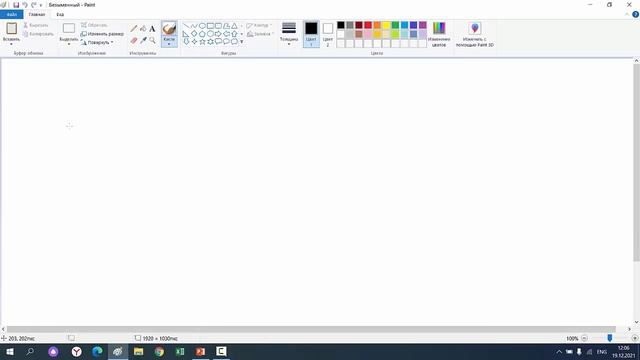Expand the shapes gallery with the bottom arrow
Viewport: 640px width, 360px height.
(x=242, y=42)
